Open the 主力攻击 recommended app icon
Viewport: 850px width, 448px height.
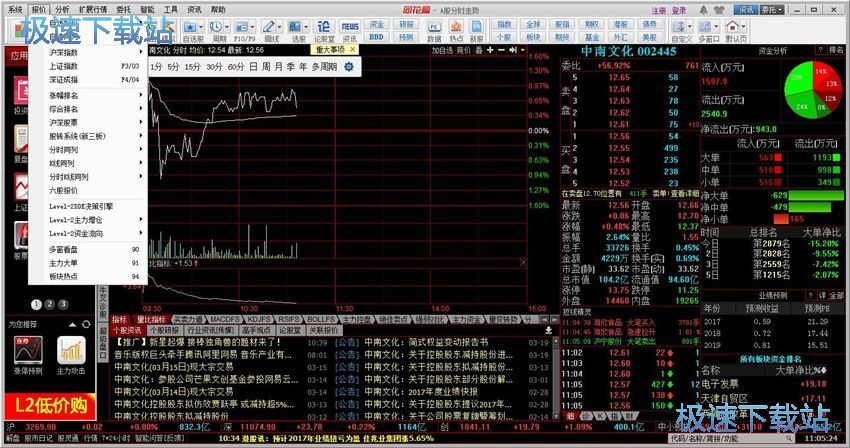click(71, 350)
